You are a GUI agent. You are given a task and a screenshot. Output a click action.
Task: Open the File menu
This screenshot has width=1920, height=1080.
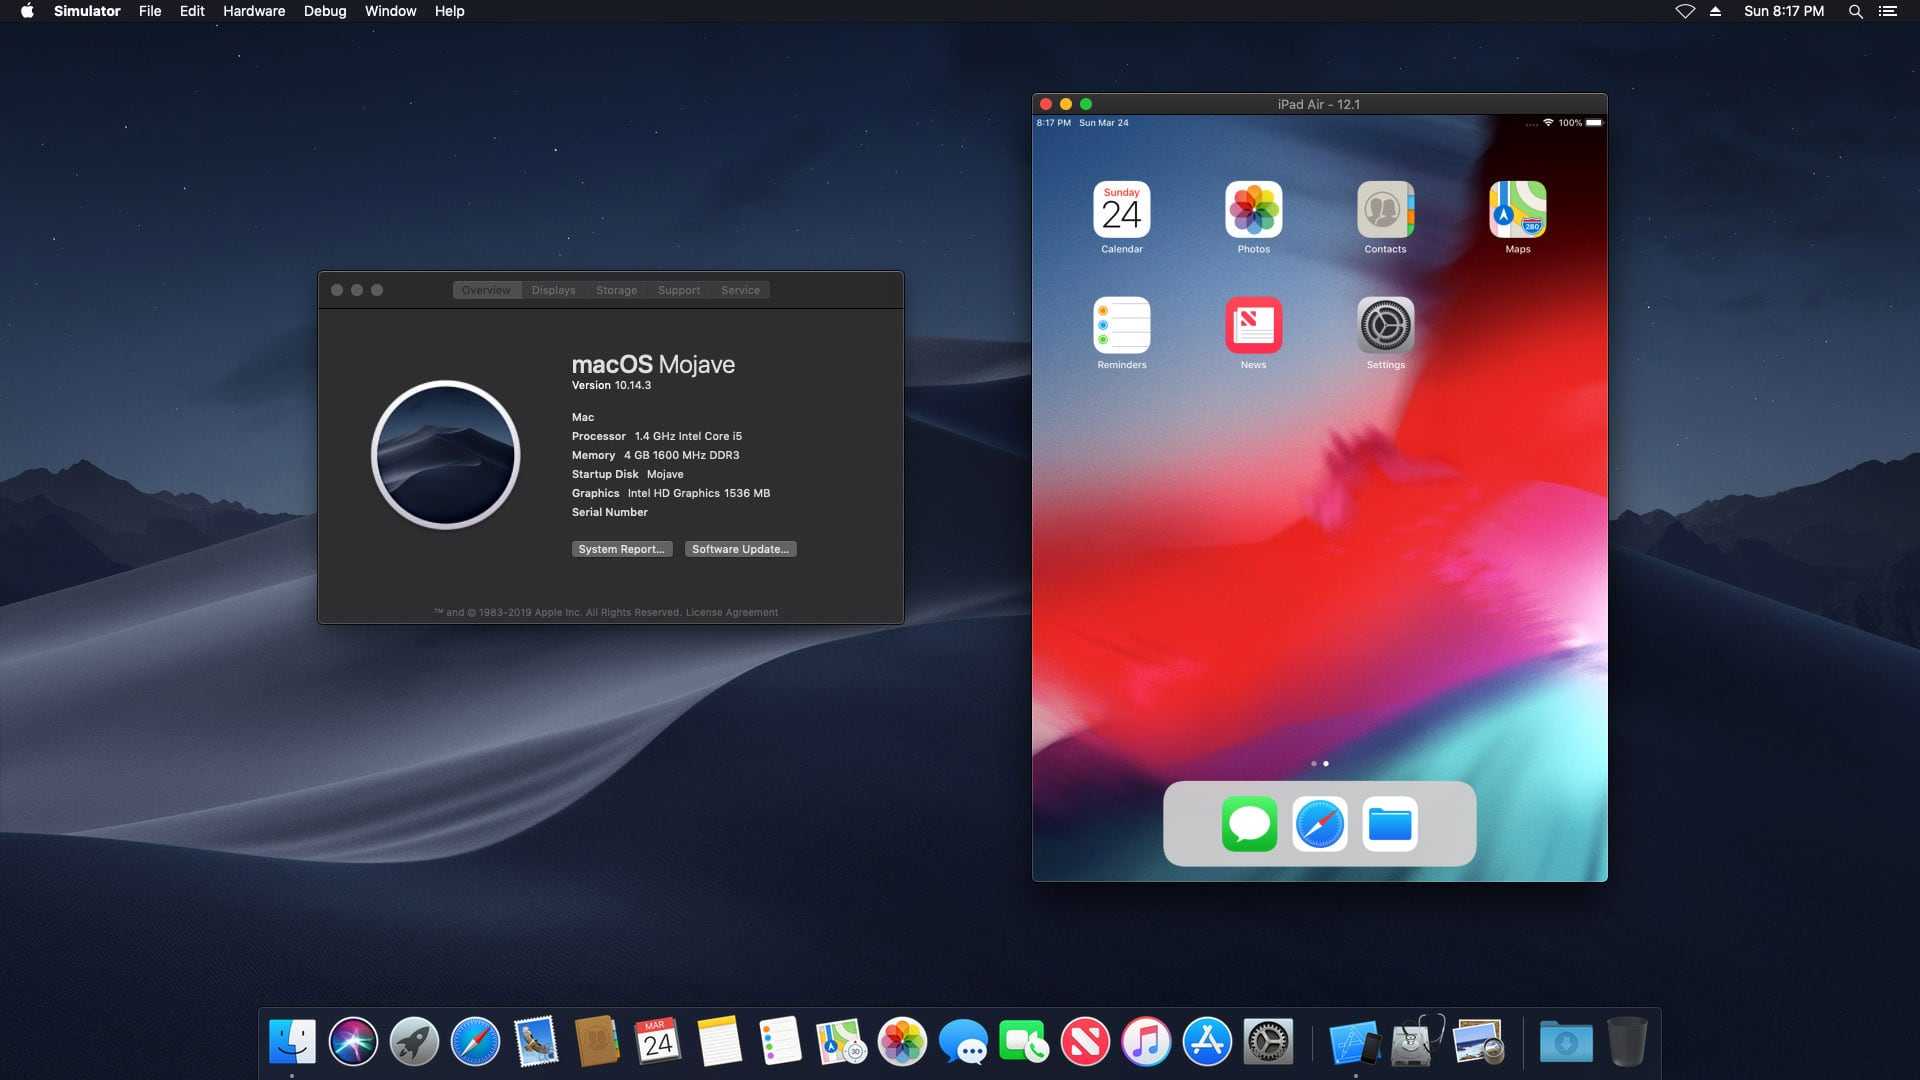(x=150, y=11)
